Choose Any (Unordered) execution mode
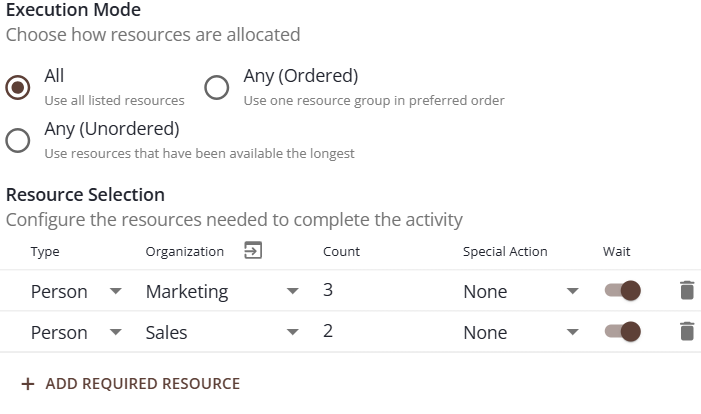 17,140
